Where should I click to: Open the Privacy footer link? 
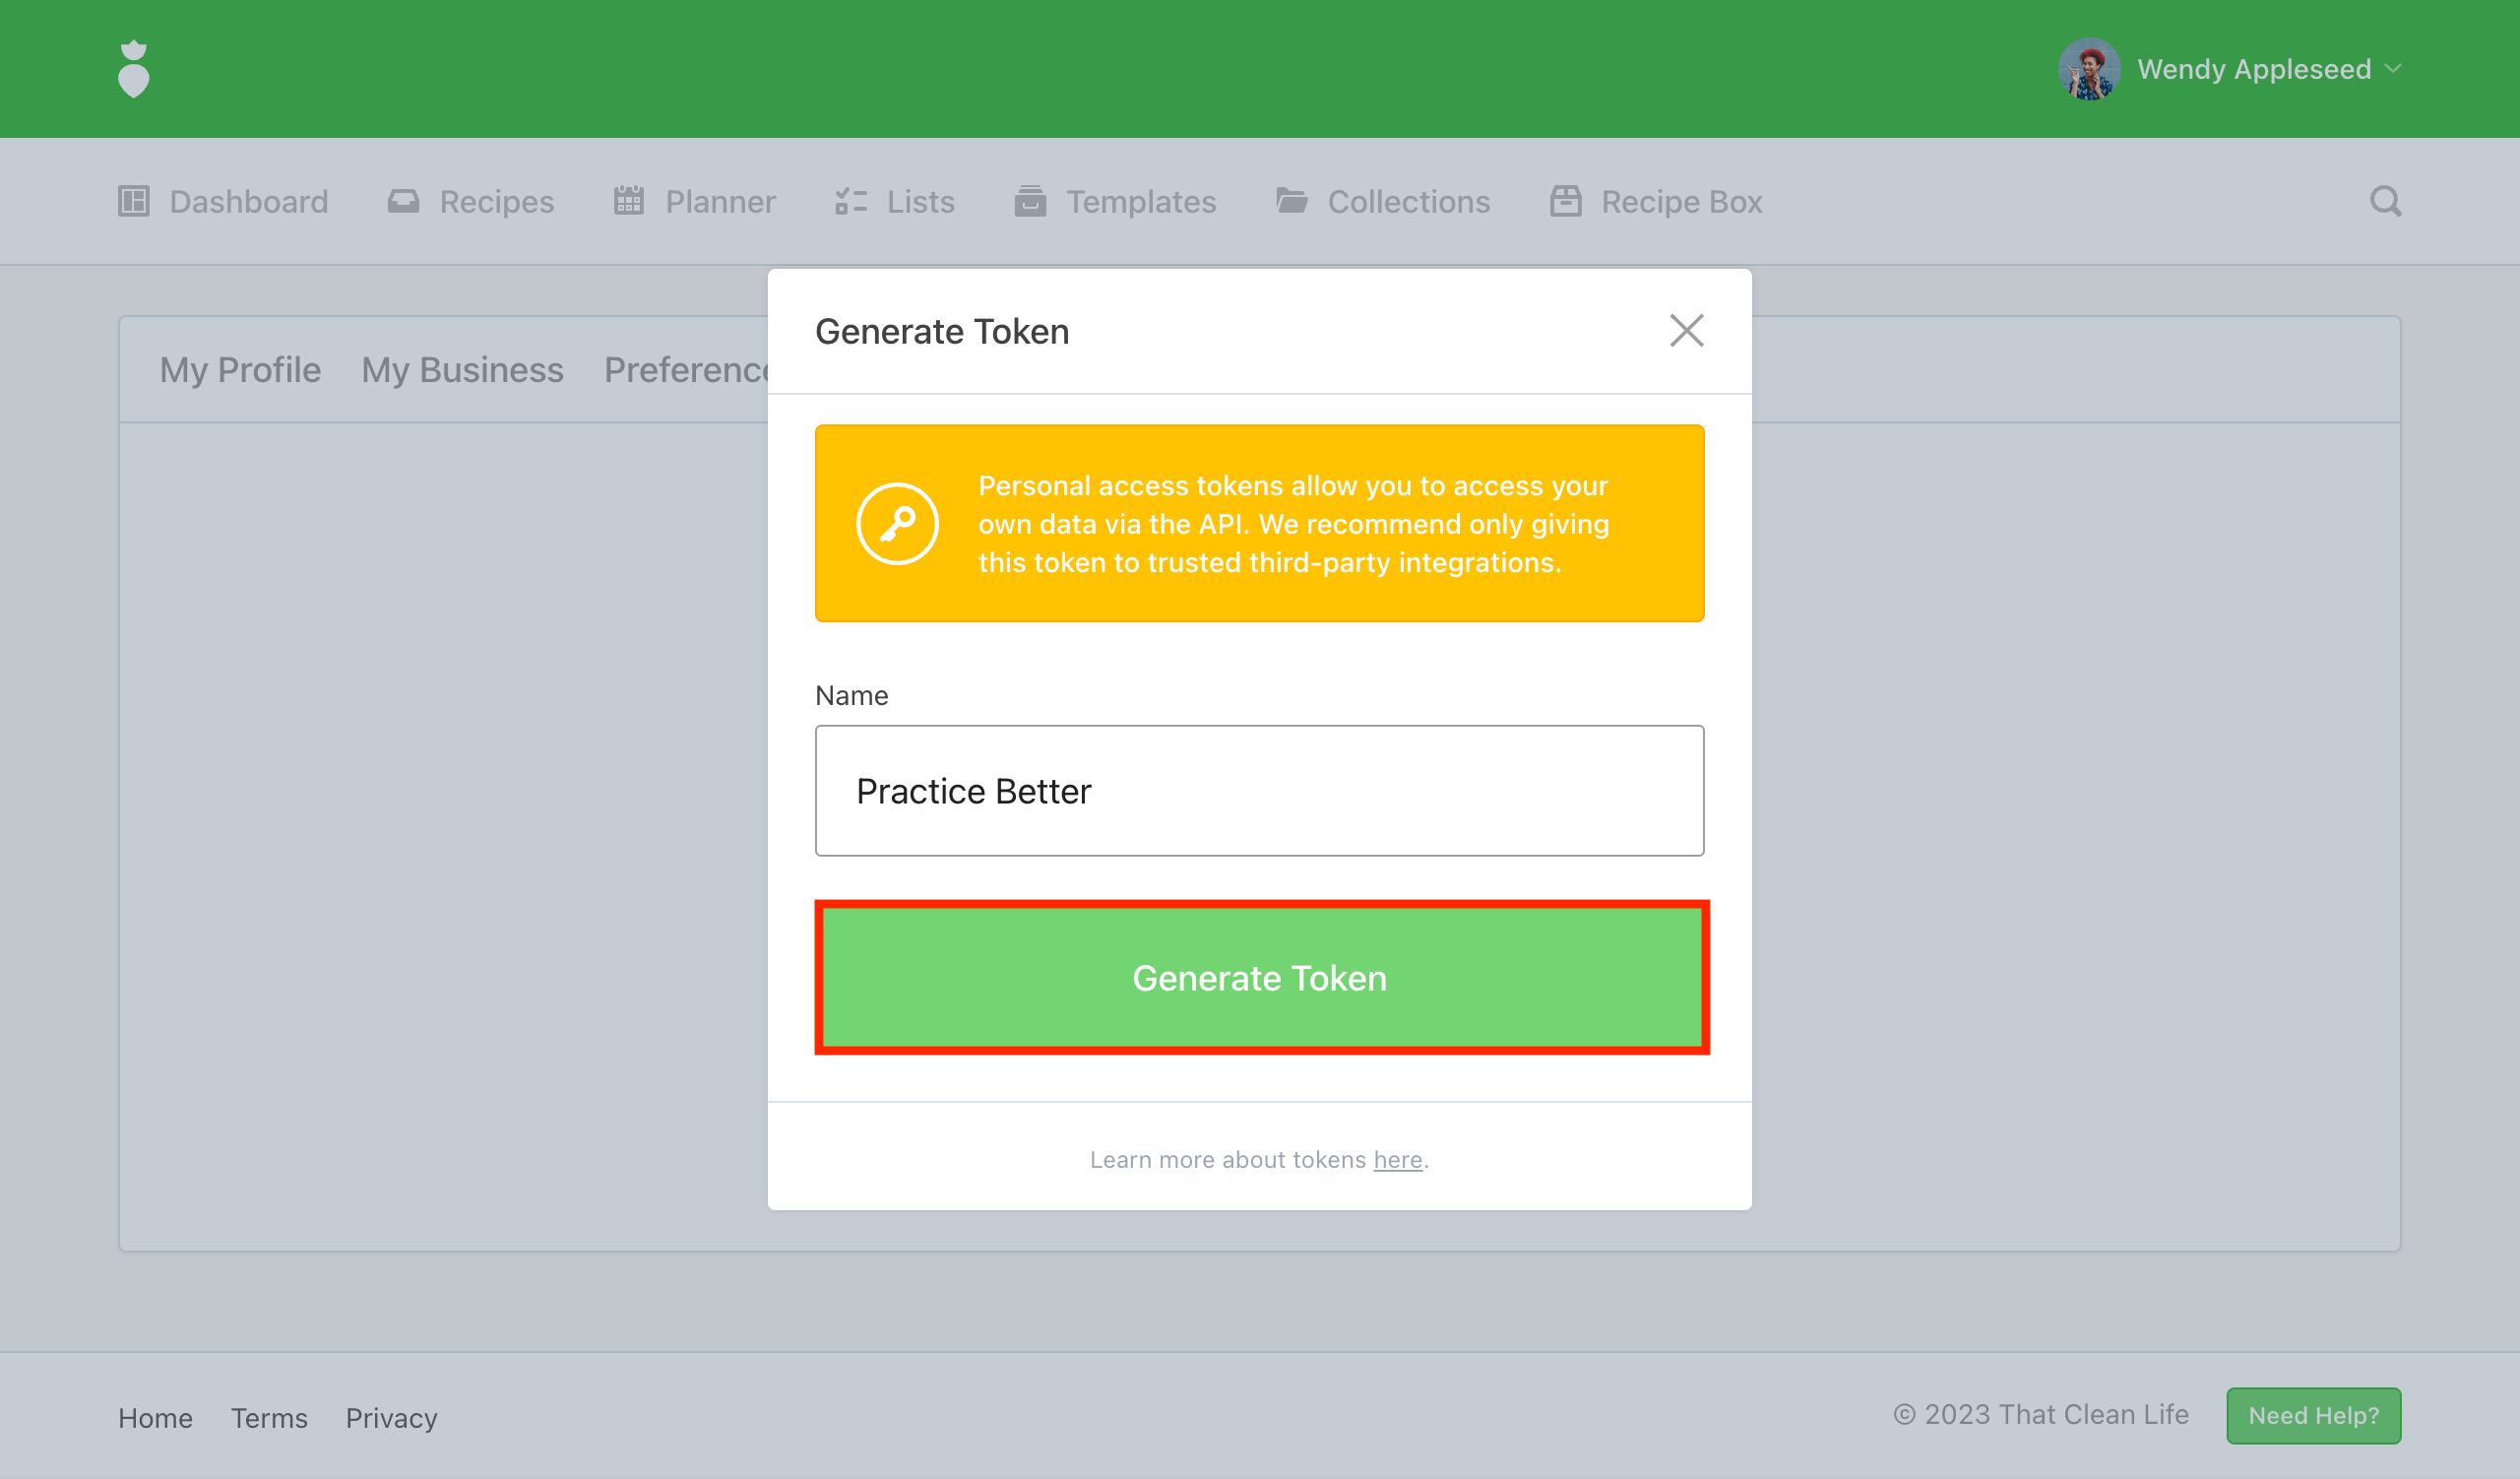click(x=391, y=1418)
